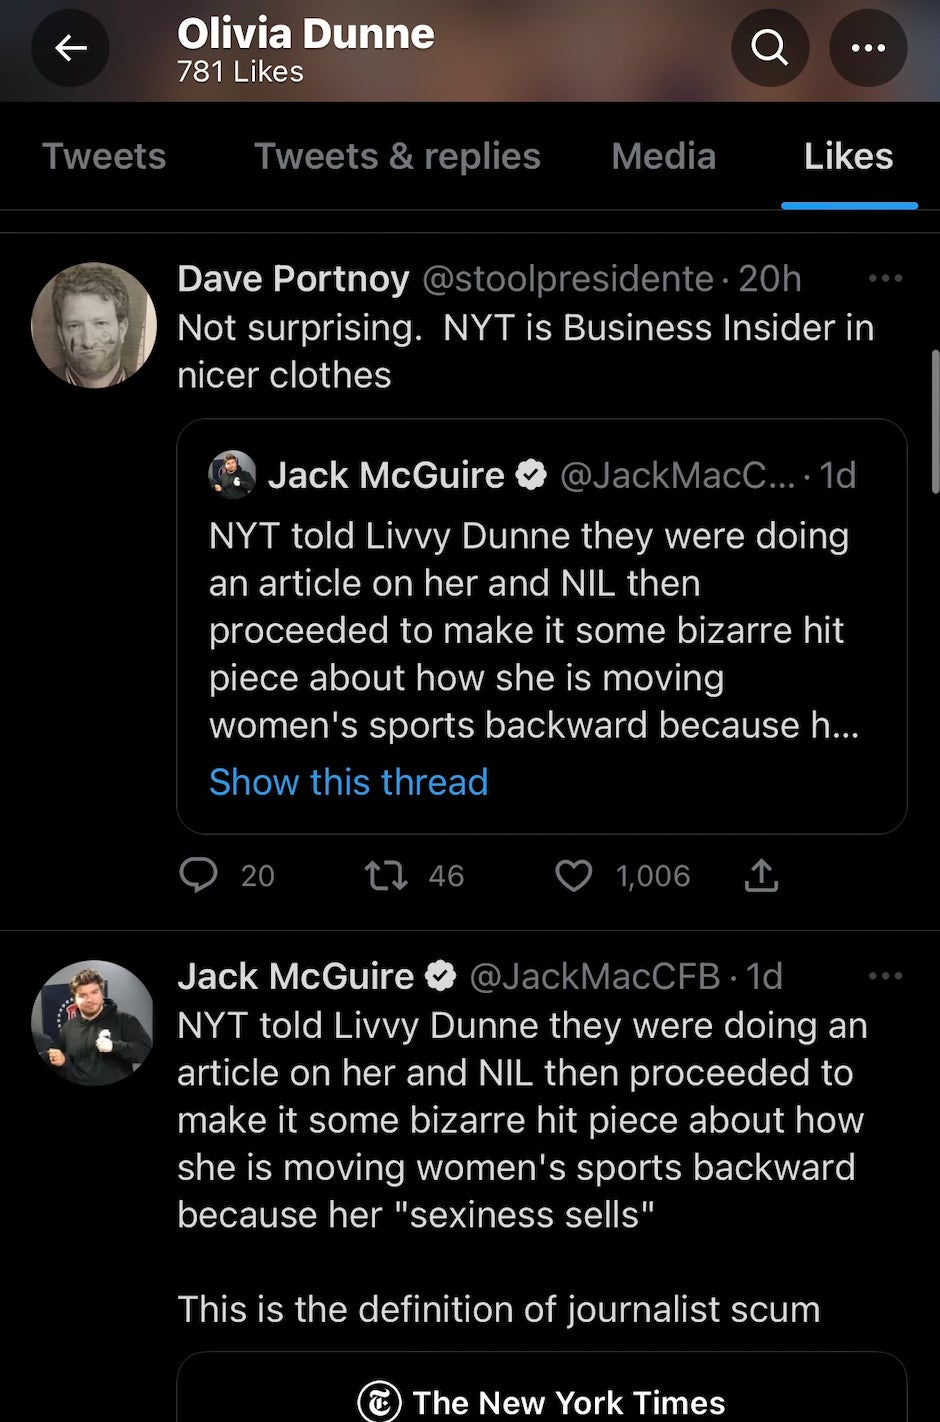Open Dave Portnoy's profile picture
The image size is (940, 1422).
click(94, 325)
